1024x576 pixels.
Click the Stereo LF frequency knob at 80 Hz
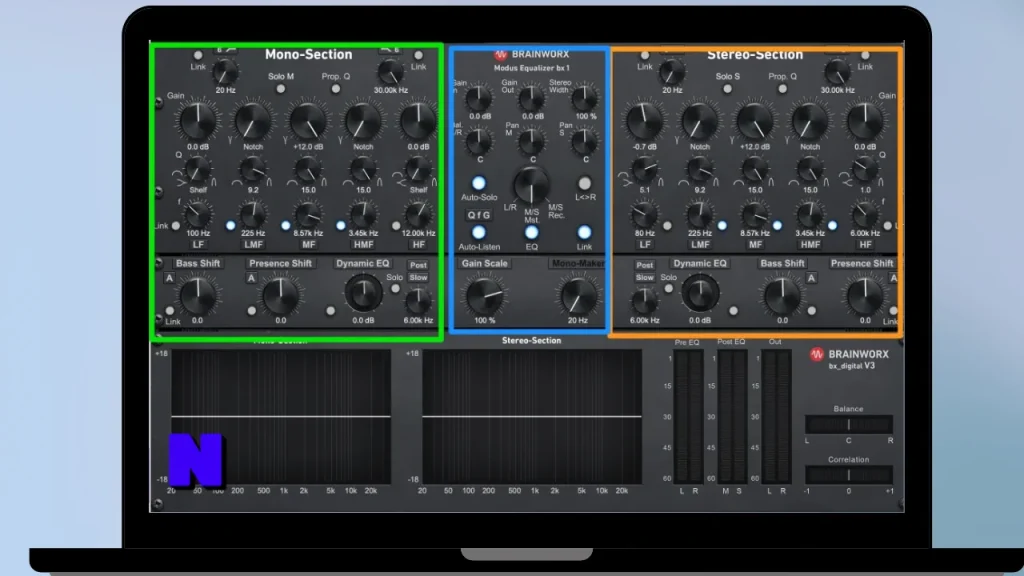[645, 214]
